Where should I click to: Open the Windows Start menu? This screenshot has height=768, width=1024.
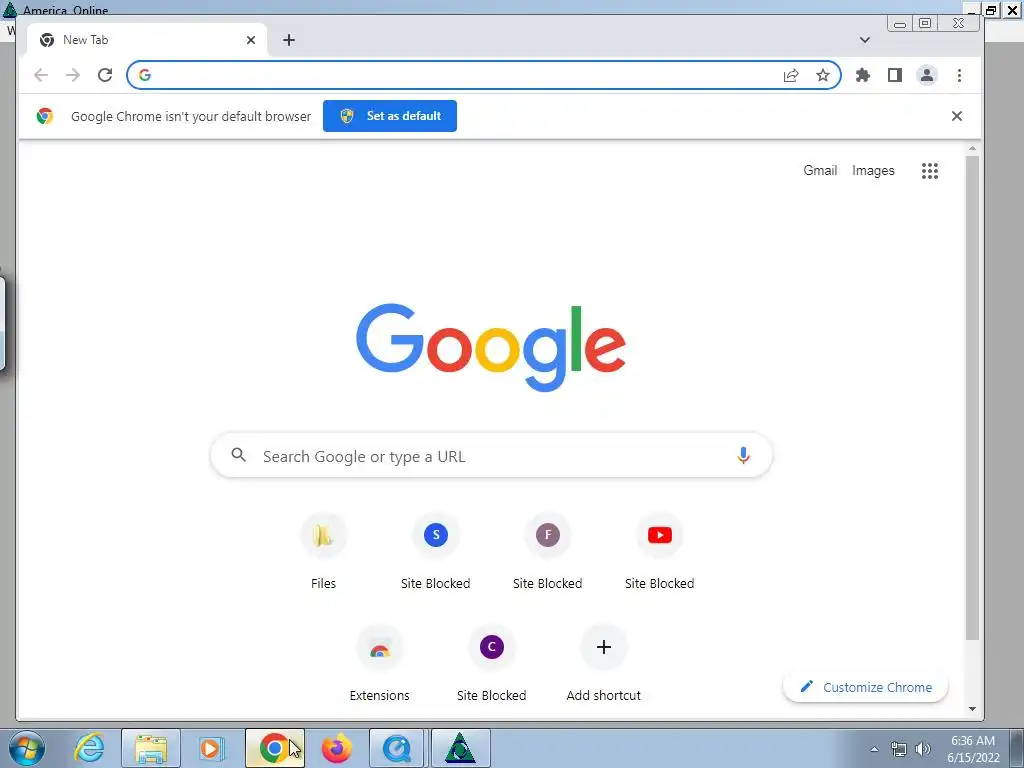(26, 748)
